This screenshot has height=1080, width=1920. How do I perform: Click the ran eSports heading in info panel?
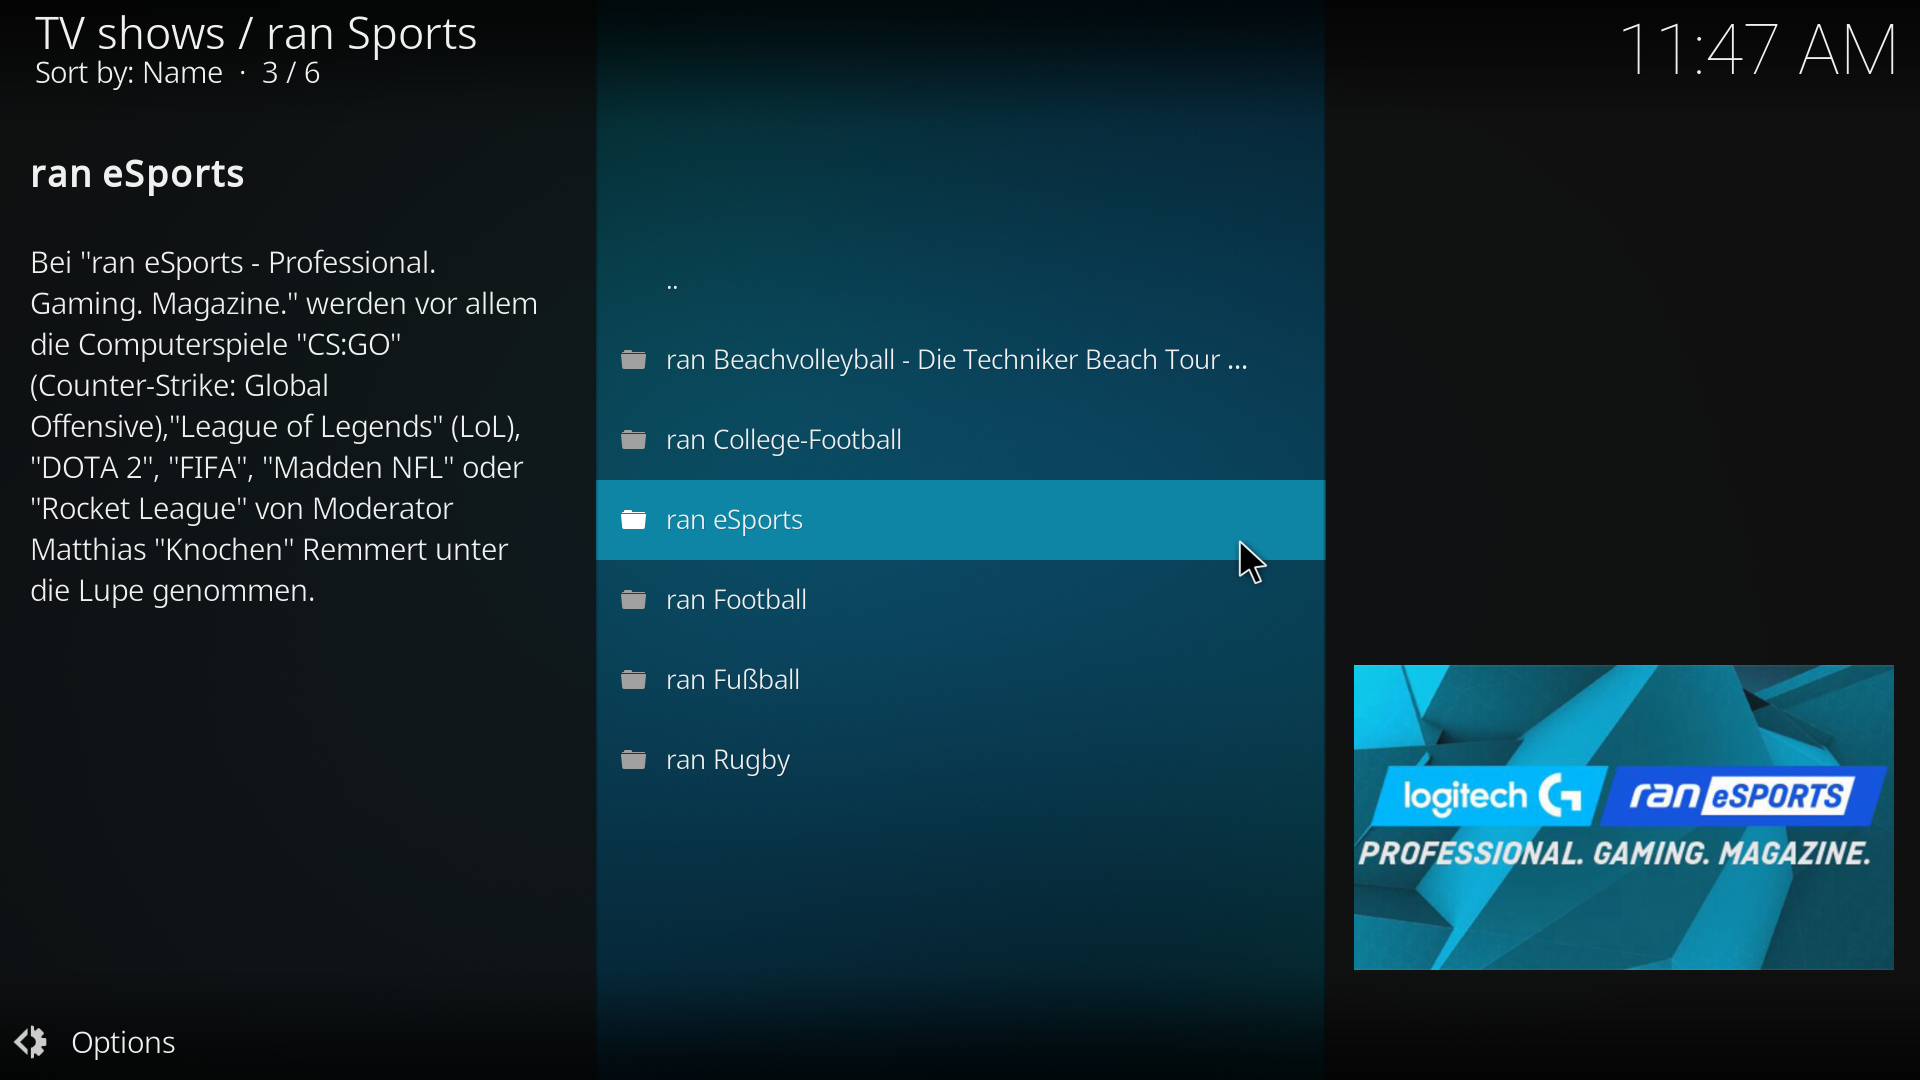point(138,175)
